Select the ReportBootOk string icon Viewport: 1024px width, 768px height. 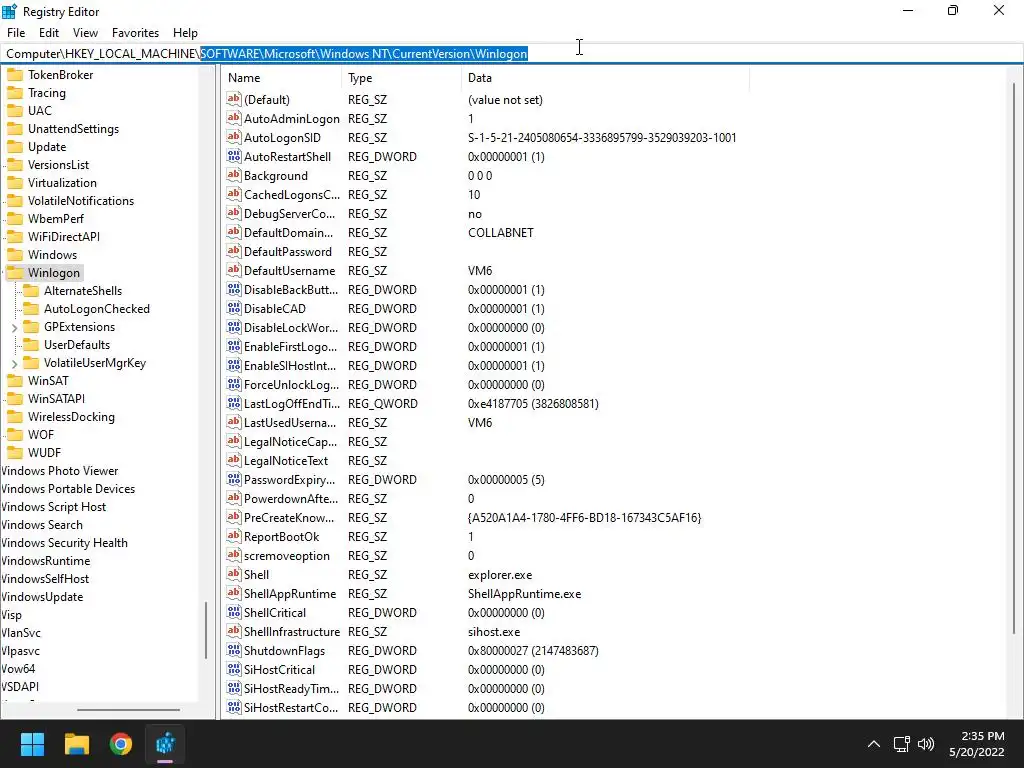tap(233, 536)
